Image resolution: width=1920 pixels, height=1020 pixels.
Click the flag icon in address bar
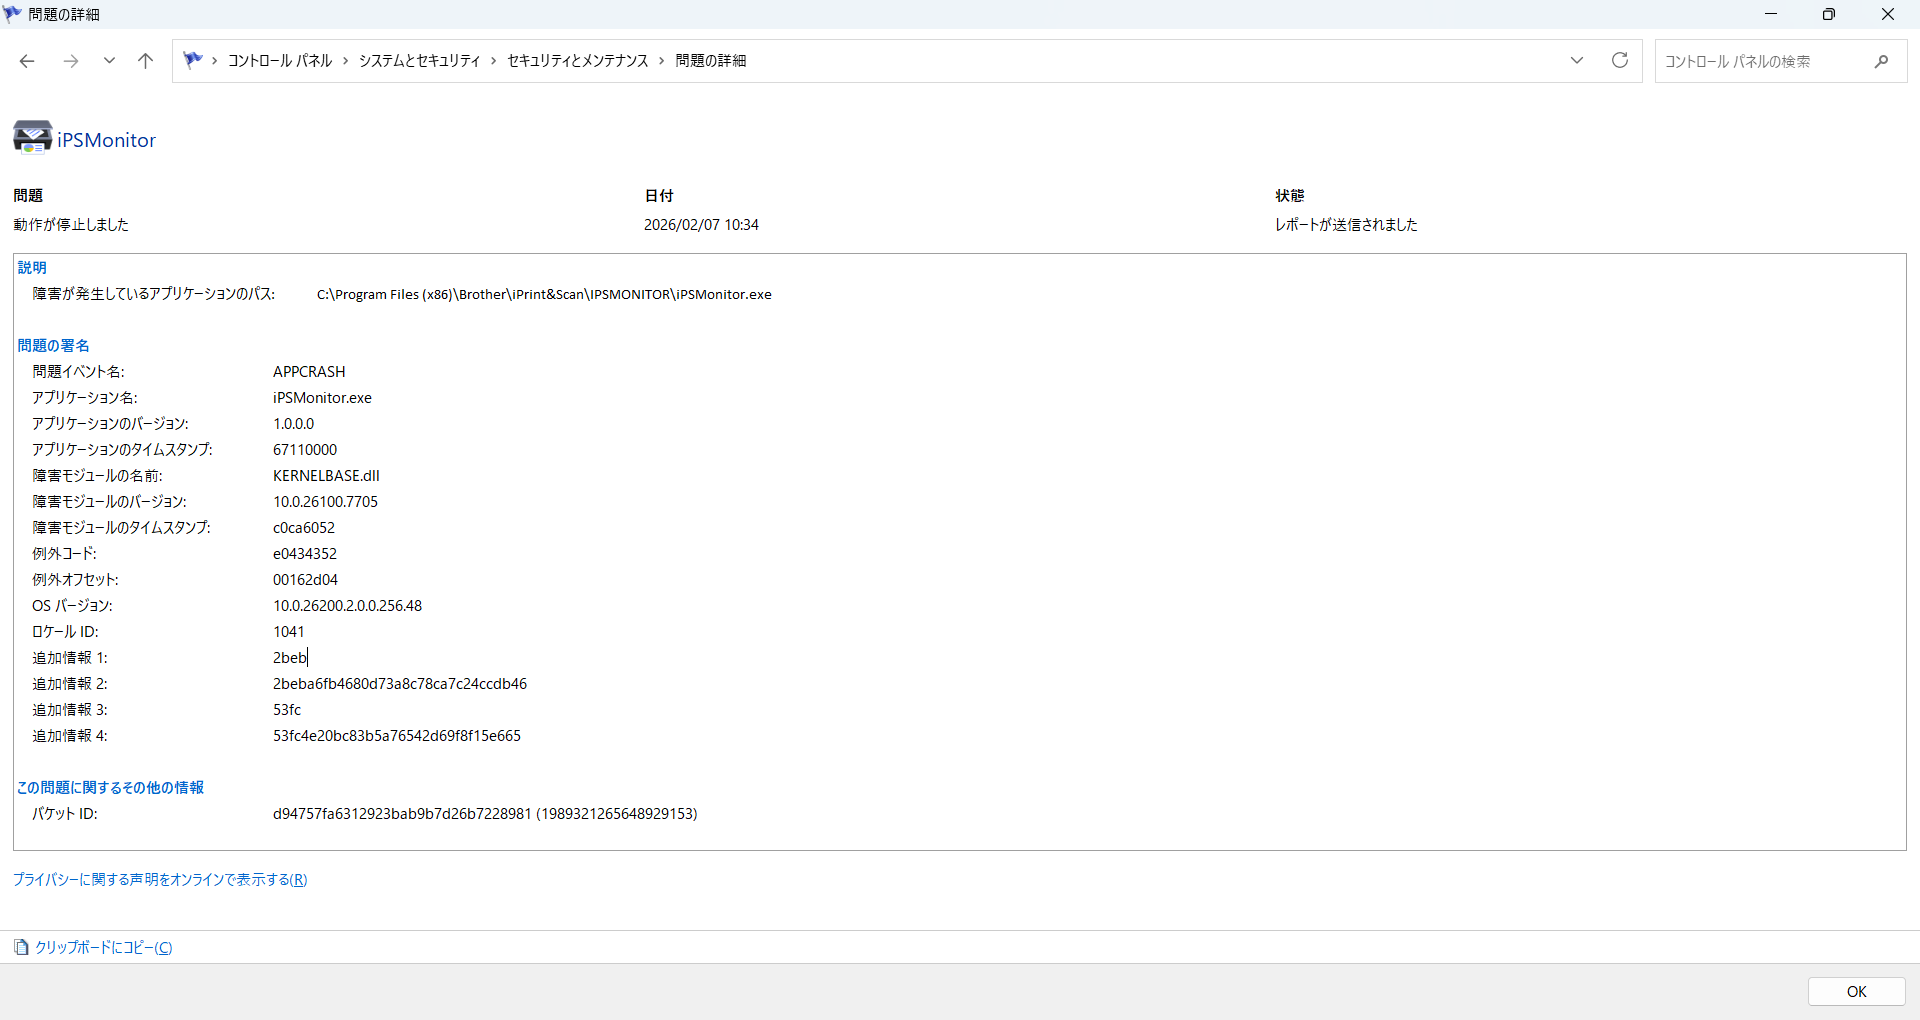click(x=193, y=60)
